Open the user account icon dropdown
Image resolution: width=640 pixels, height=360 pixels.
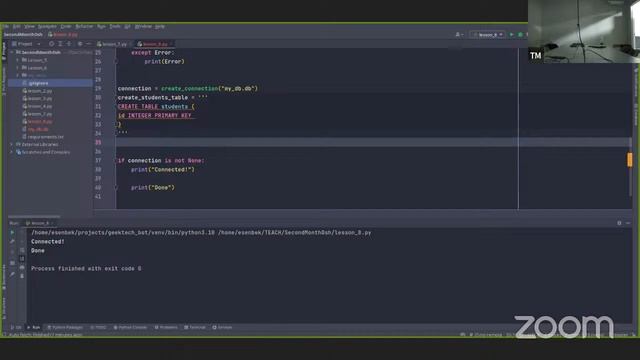click(x=459, y=35)
